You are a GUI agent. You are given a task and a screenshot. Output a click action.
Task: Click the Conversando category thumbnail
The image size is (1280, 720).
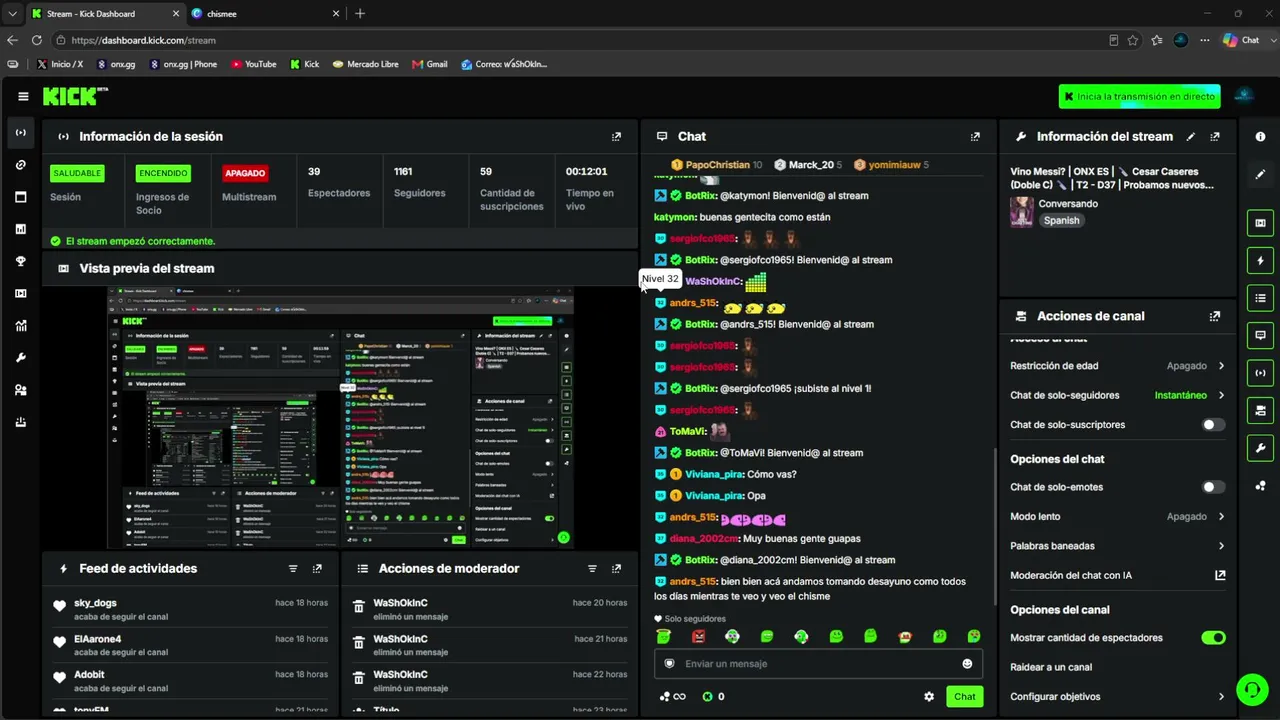[x=1022, y=212]
